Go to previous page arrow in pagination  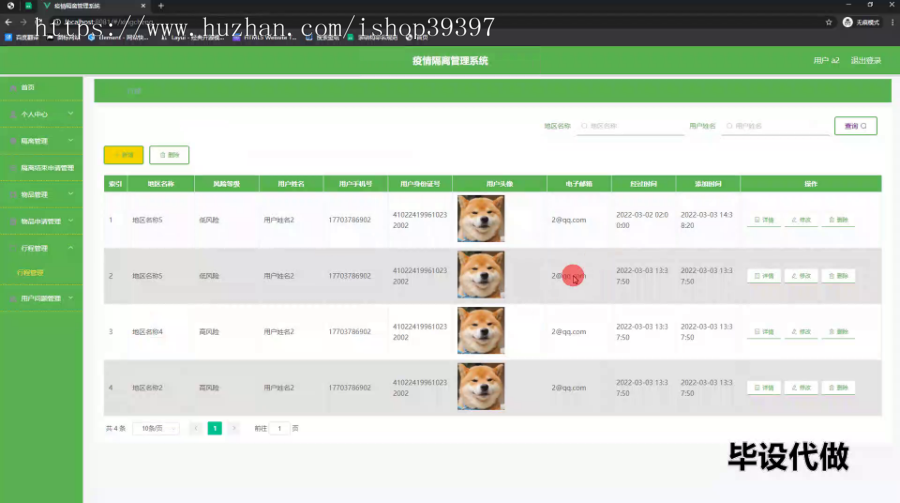pyautogui.click(x=196, y=428)
